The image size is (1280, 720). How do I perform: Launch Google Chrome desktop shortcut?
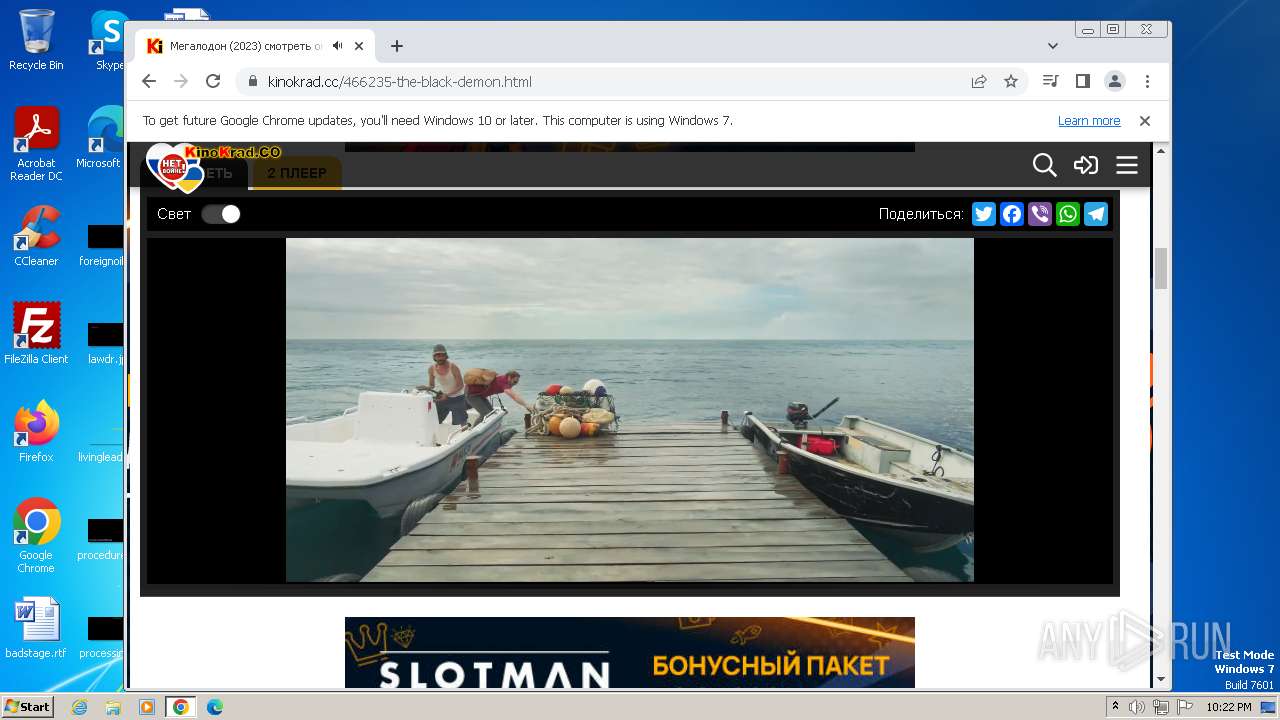click(x=36, y=536)
